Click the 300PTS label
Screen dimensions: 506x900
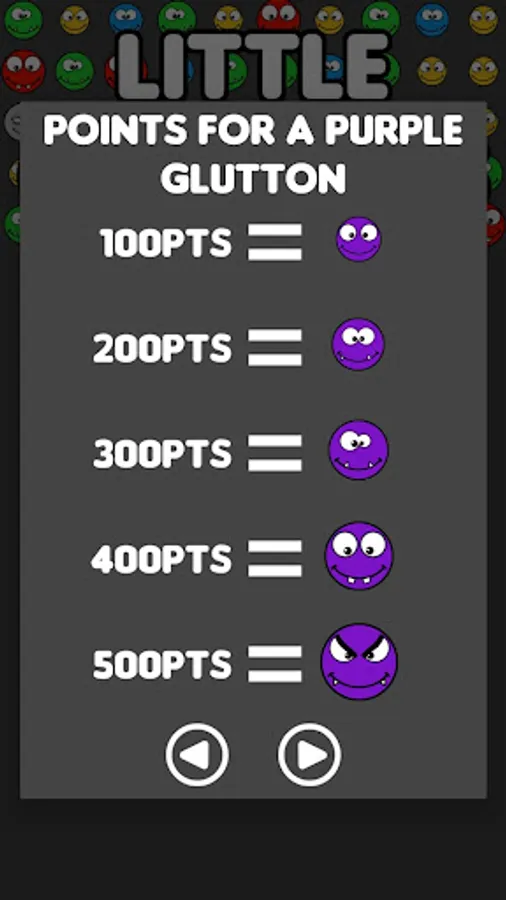click(162, 454)
